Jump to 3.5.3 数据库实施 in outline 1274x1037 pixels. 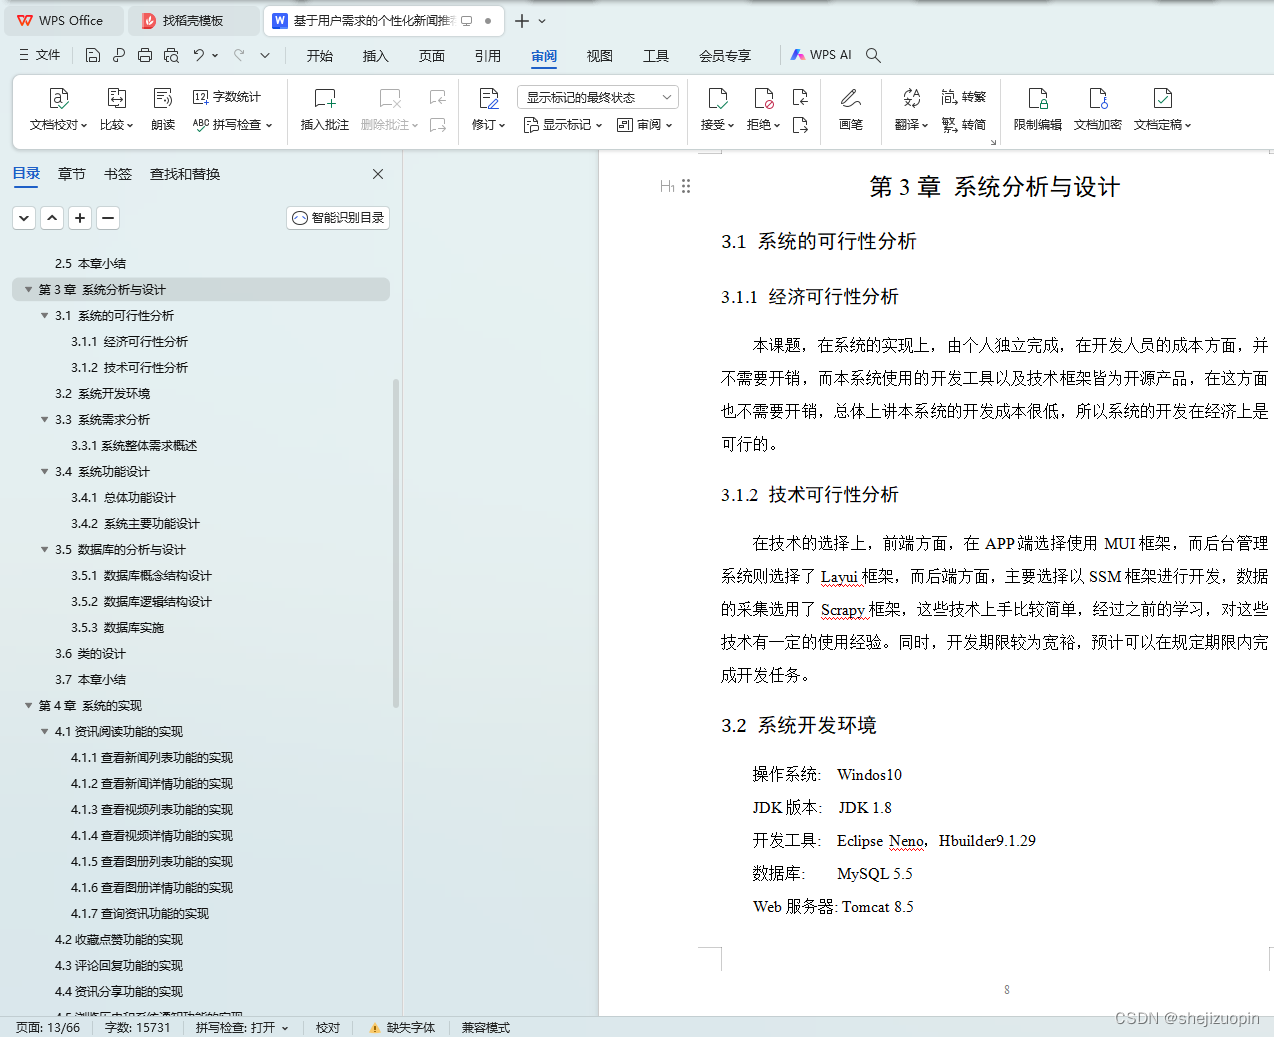117,628
